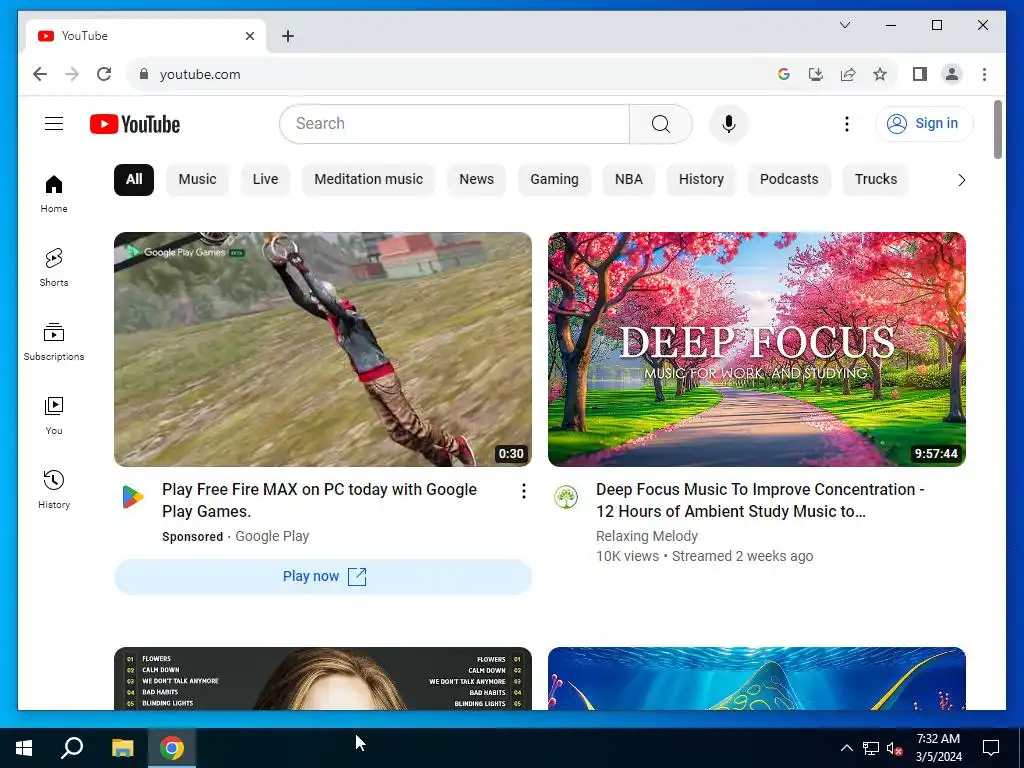The height and width of the screenshot is (768, 1024).
Task: Open the Deep Focus cherry blossom thumbnail
Action: click(x=757, y=349)
